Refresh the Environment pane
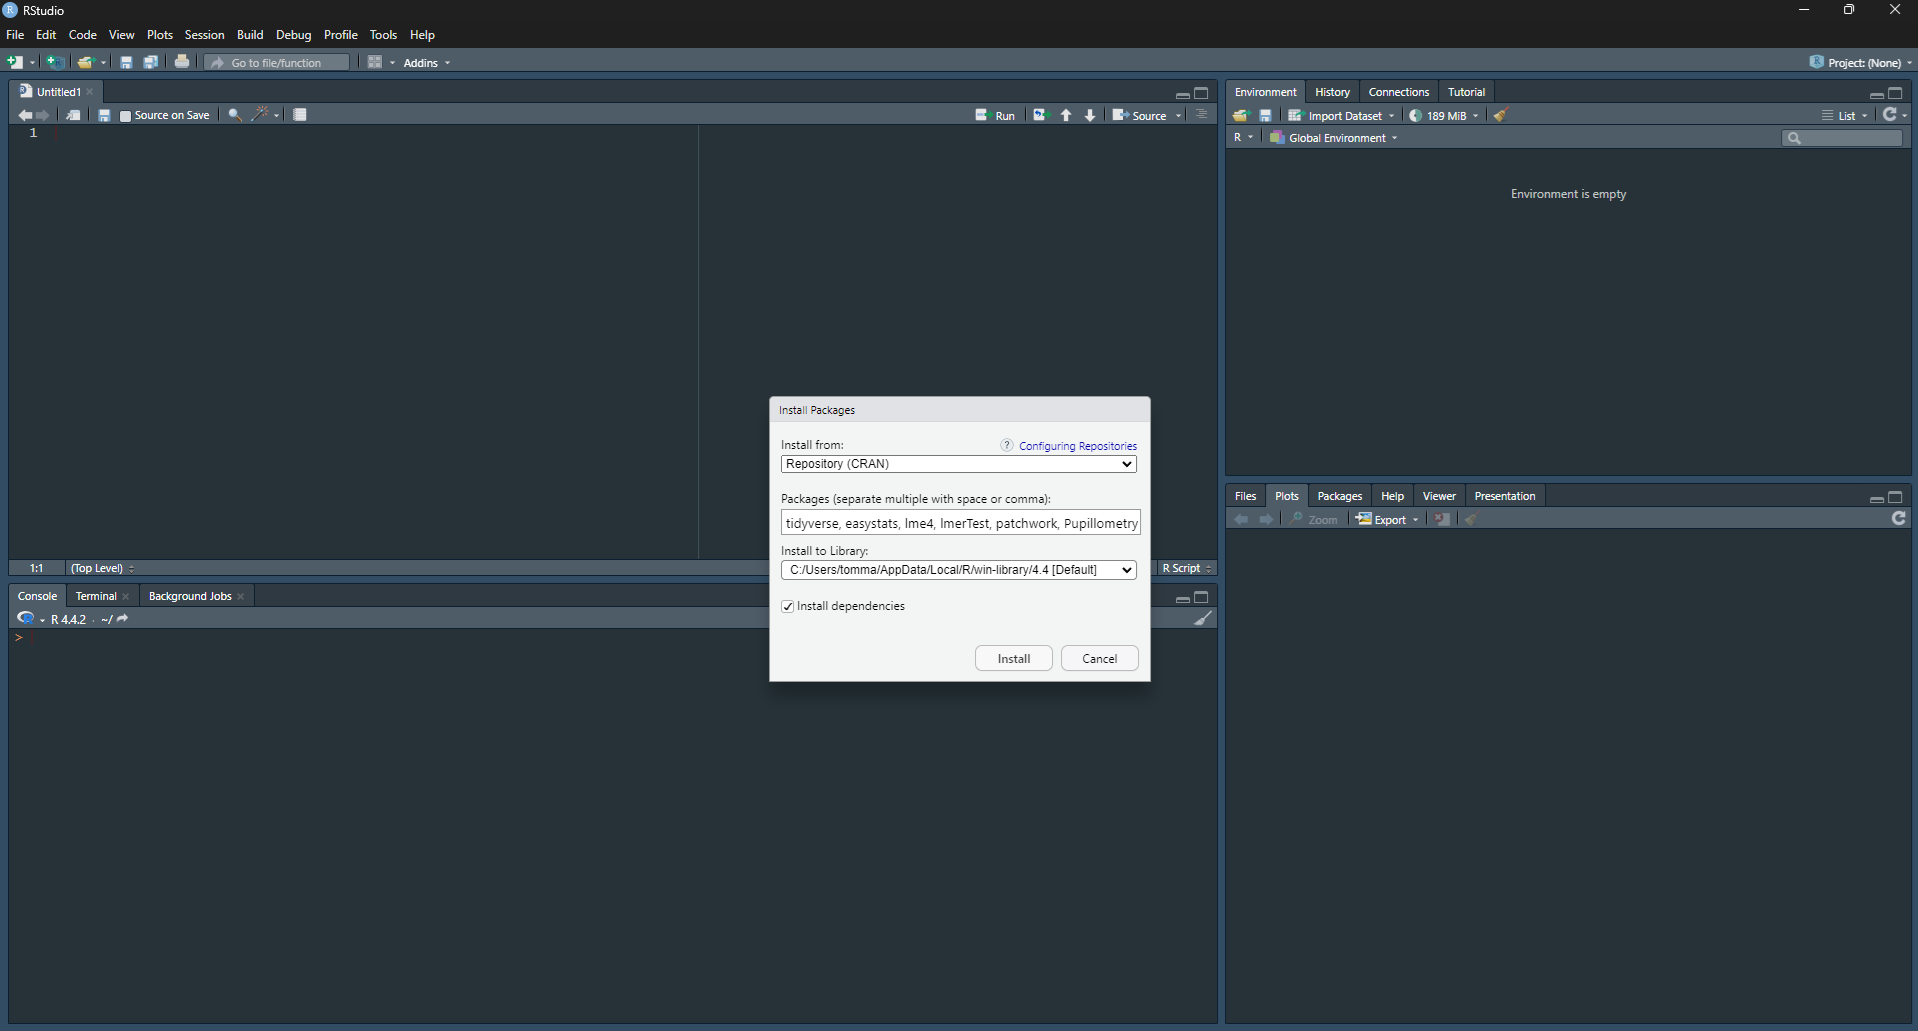 [x=1889, y=115]
